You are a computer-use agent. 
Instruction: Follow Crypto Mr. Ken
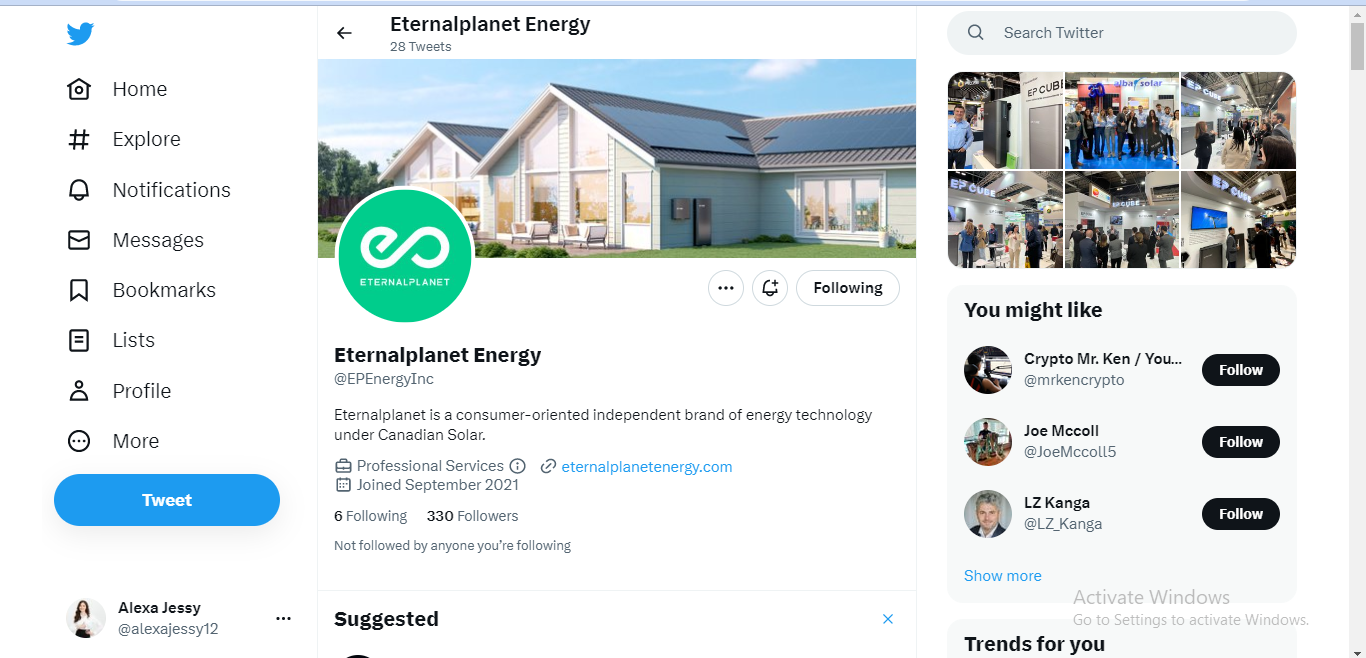coord(1241,370)
